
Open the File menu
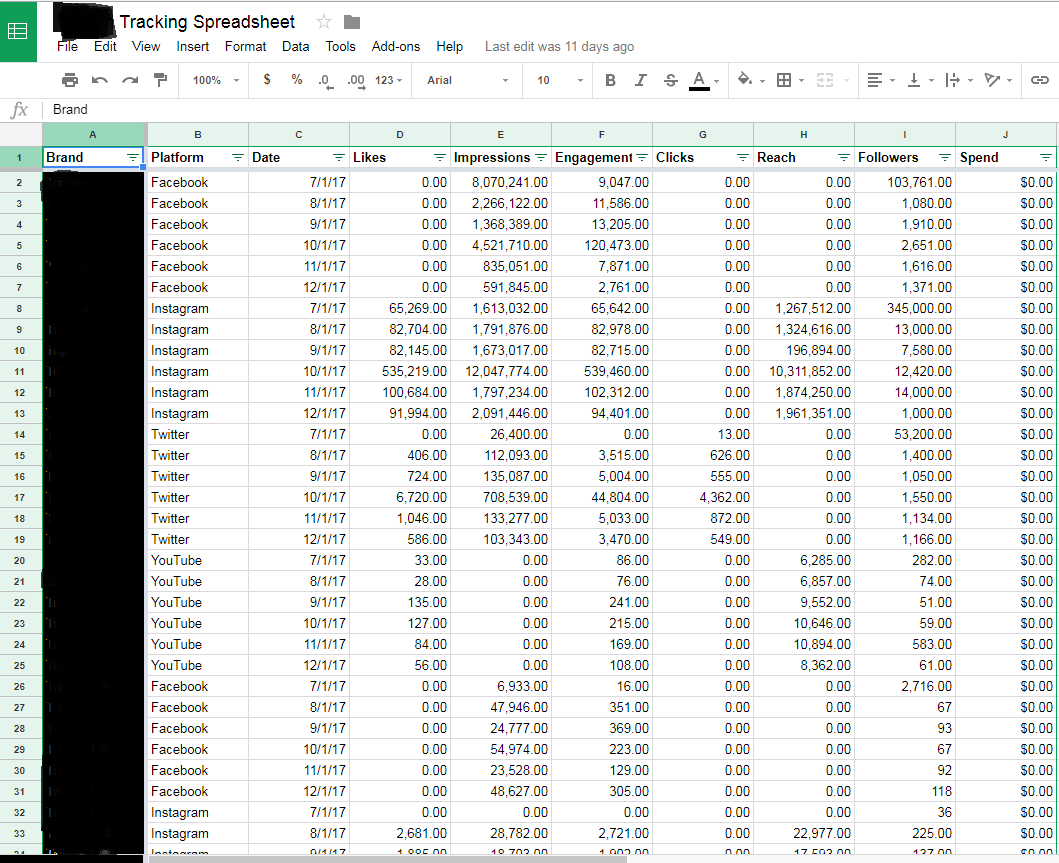click(68, 47)
